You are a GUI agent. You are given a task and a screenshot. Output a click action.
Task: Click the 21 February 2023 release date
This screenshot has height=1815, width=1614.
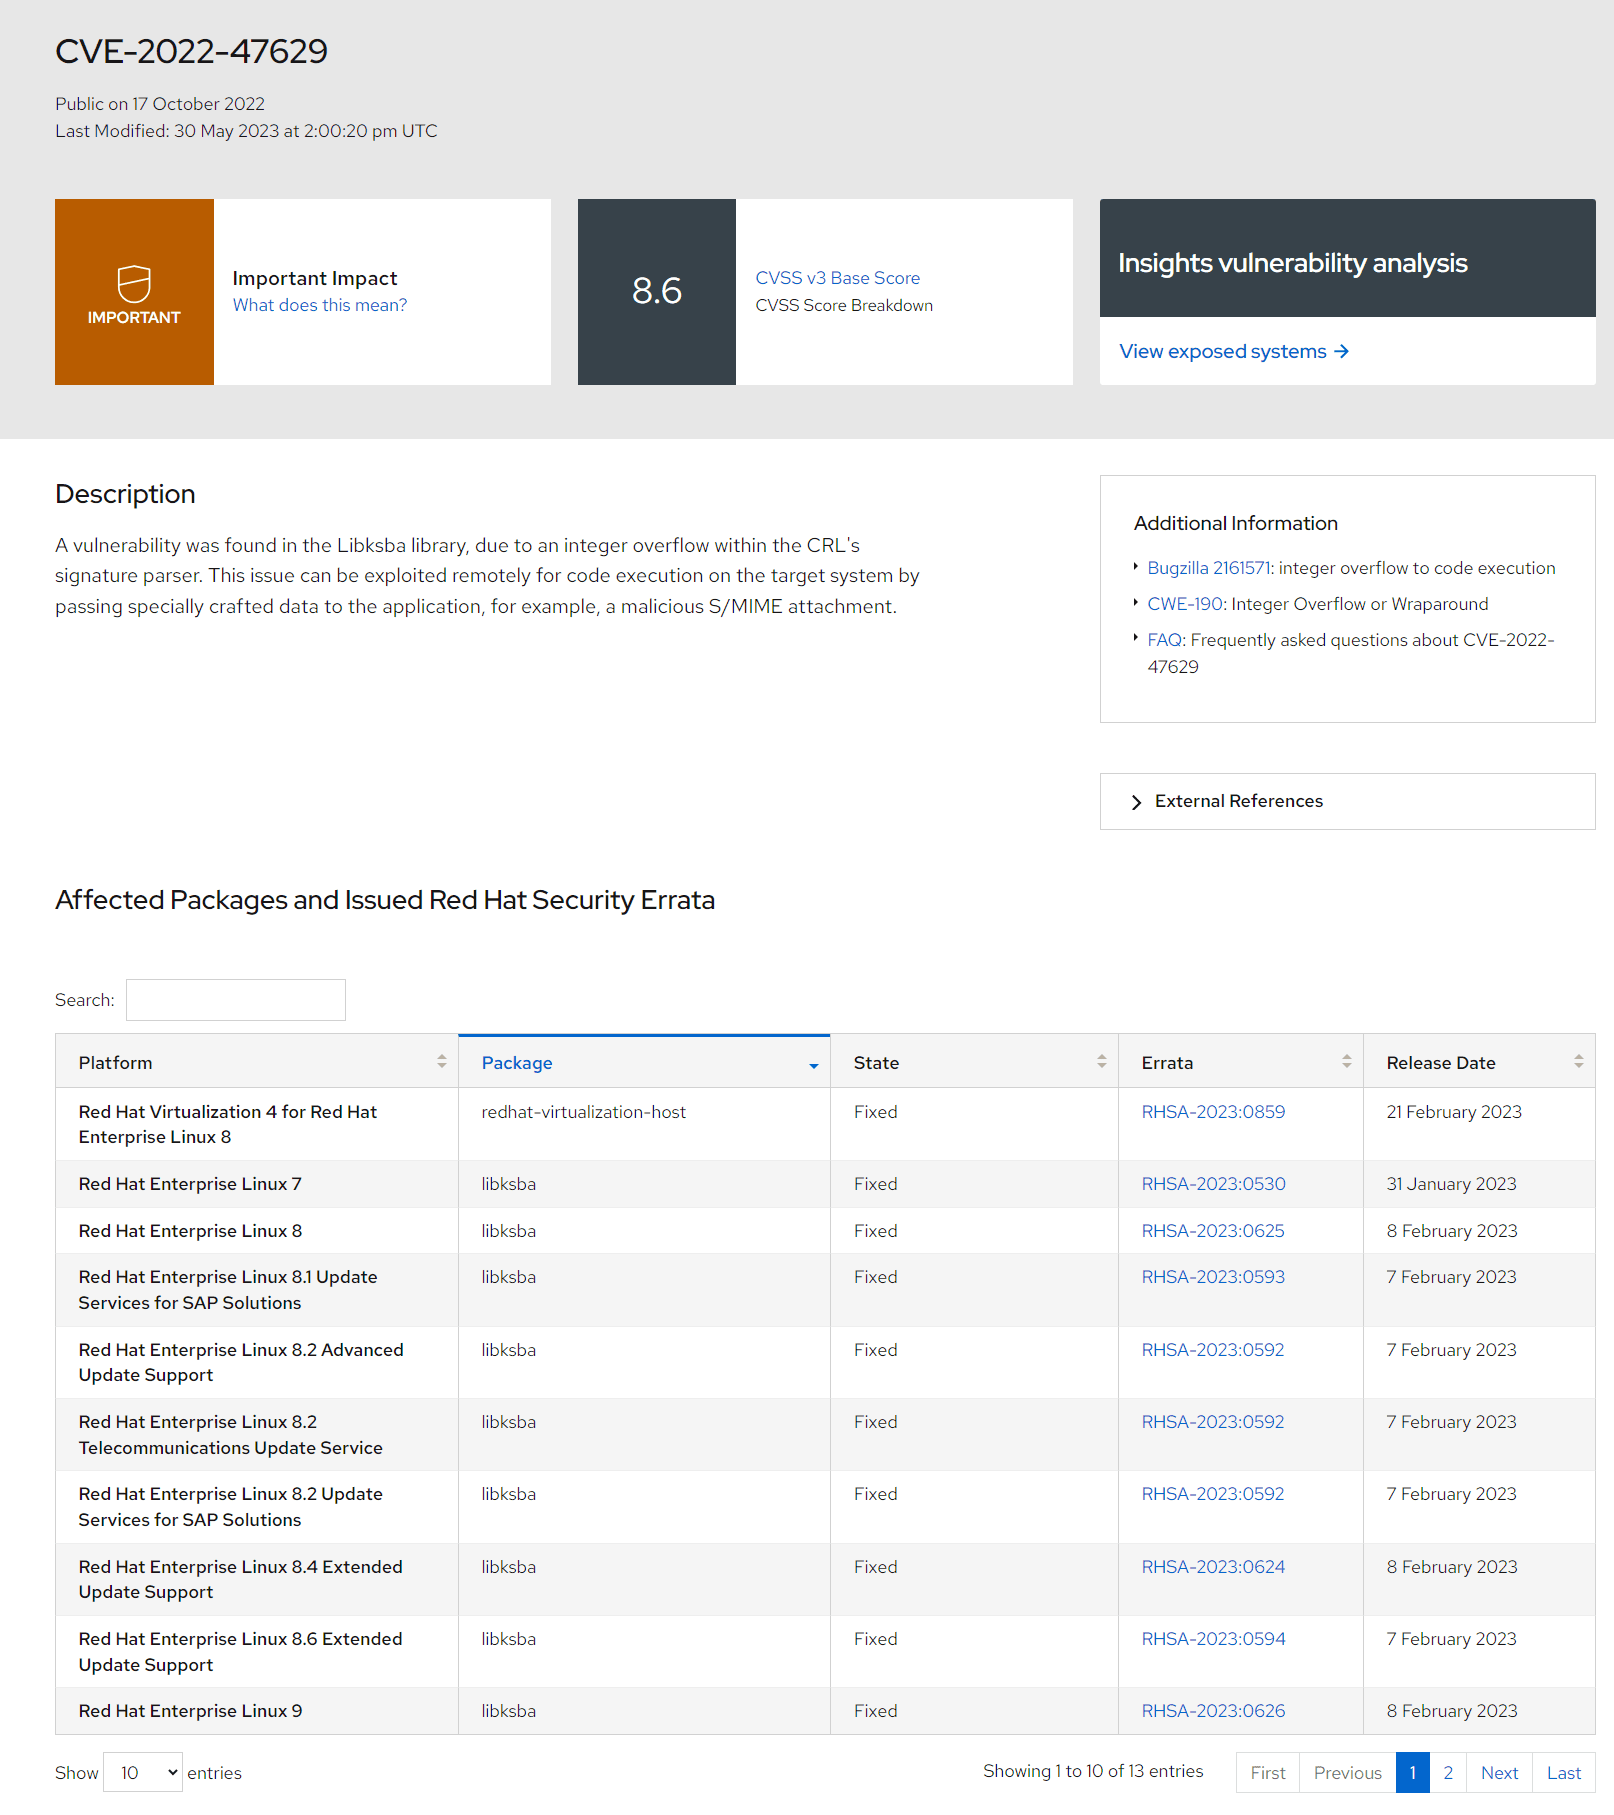tap(1454, 1112)
